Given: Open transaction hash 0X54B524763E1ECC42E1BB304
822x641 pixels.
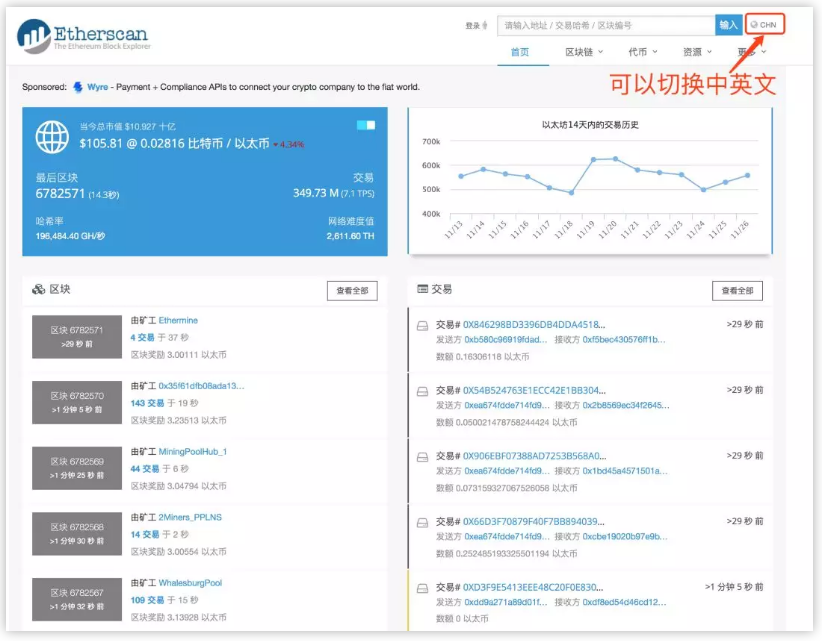Looking at the screenshot, I should pos(534,390).
